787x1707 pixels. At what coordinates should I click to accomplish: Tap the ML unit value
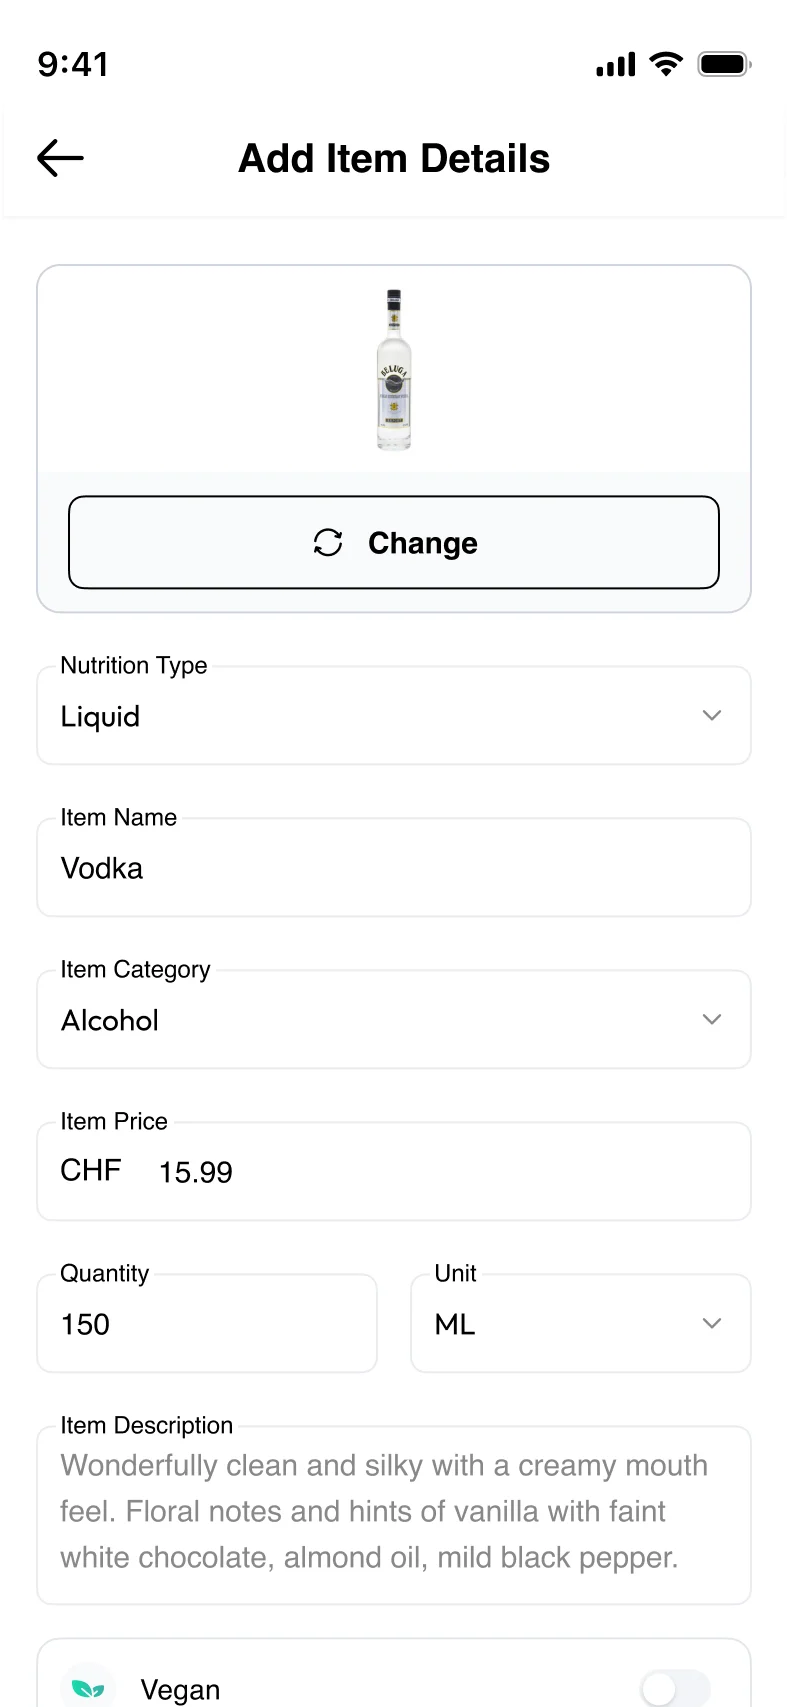pos(455,1325)
